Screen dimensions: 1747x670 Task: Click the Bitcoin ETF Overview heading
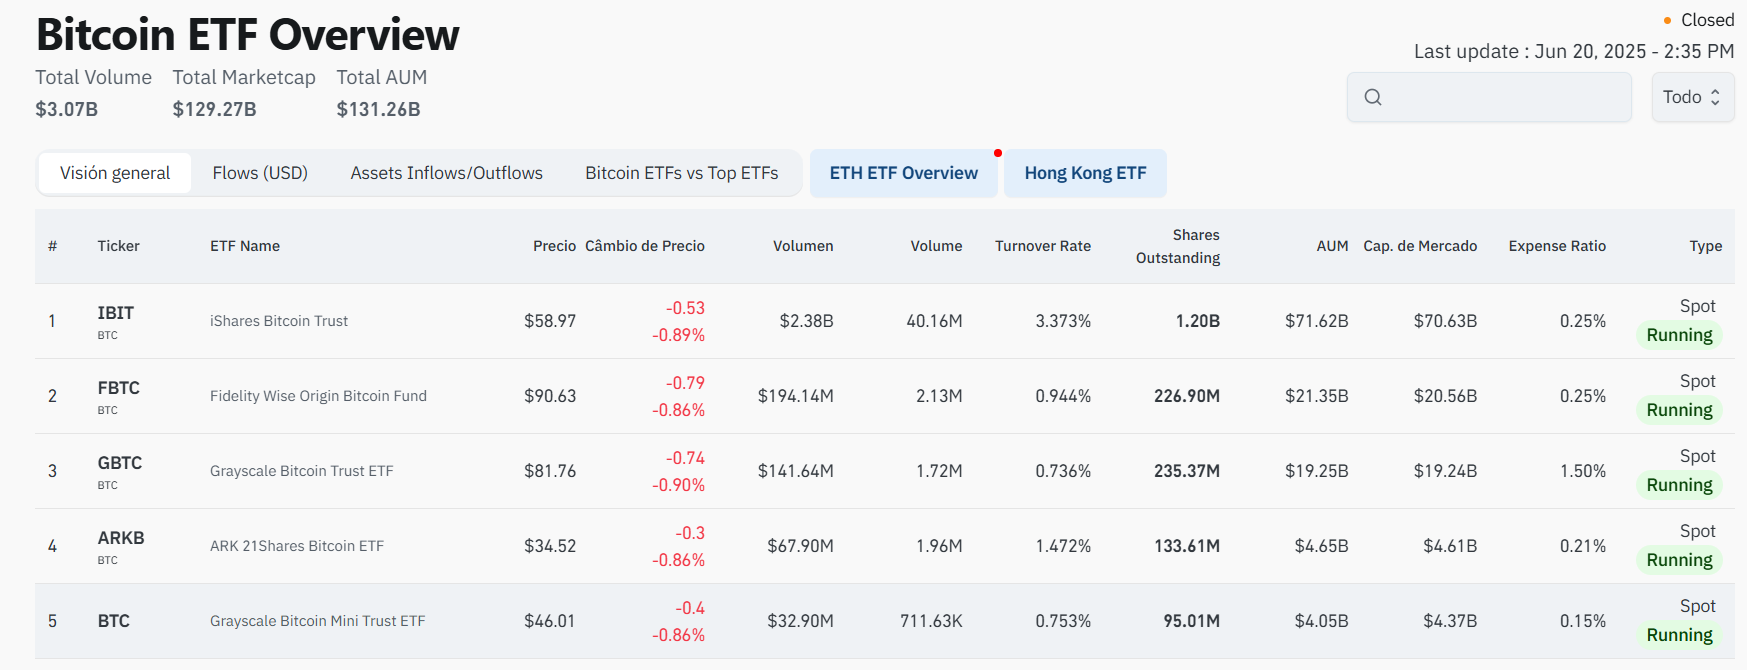pyautogui.click(x=248, y=35)
